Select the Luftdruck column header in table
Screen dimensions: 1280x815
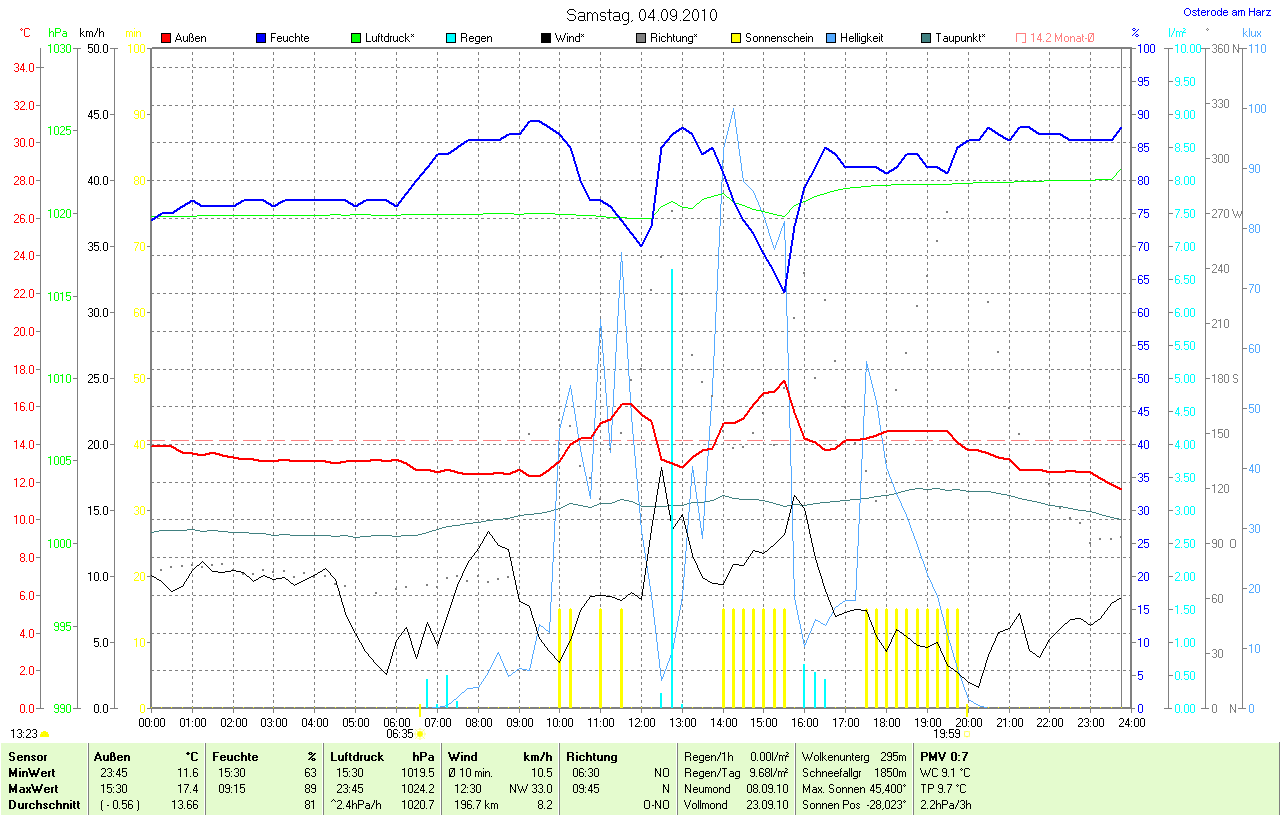tap(357, 757)
